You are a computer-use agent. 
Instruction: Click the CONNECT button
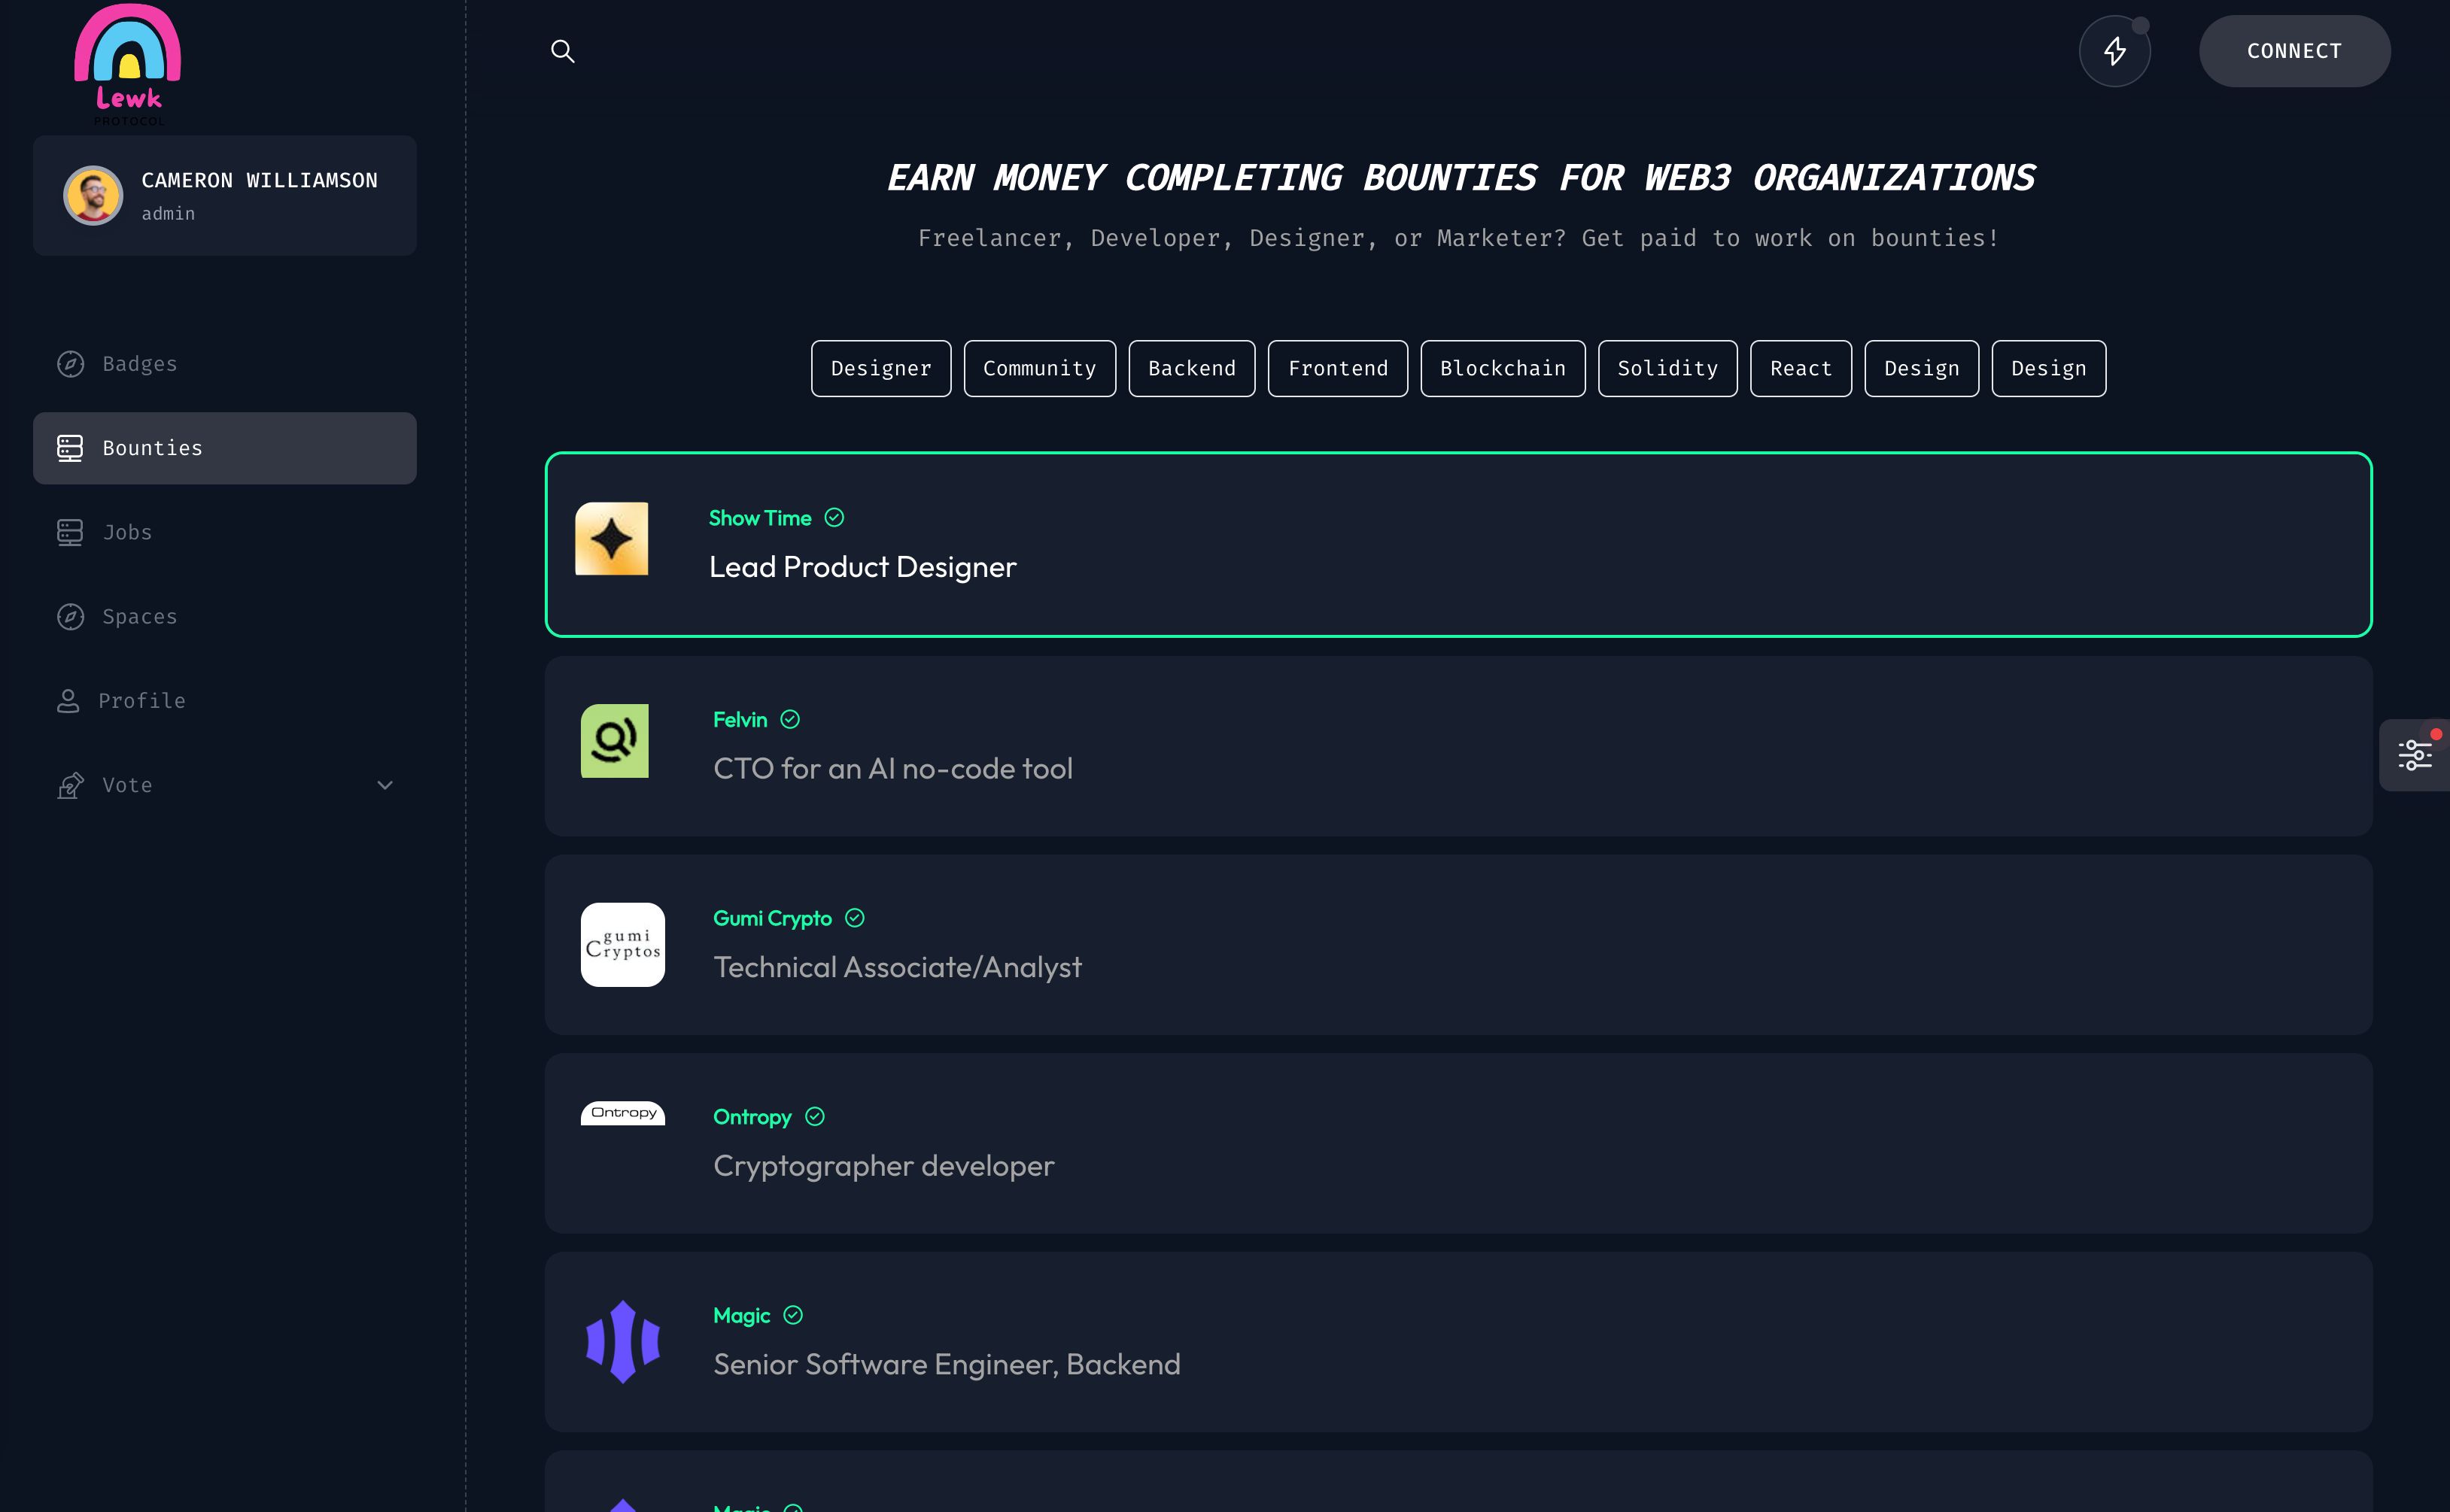(x=2294, y=51)
